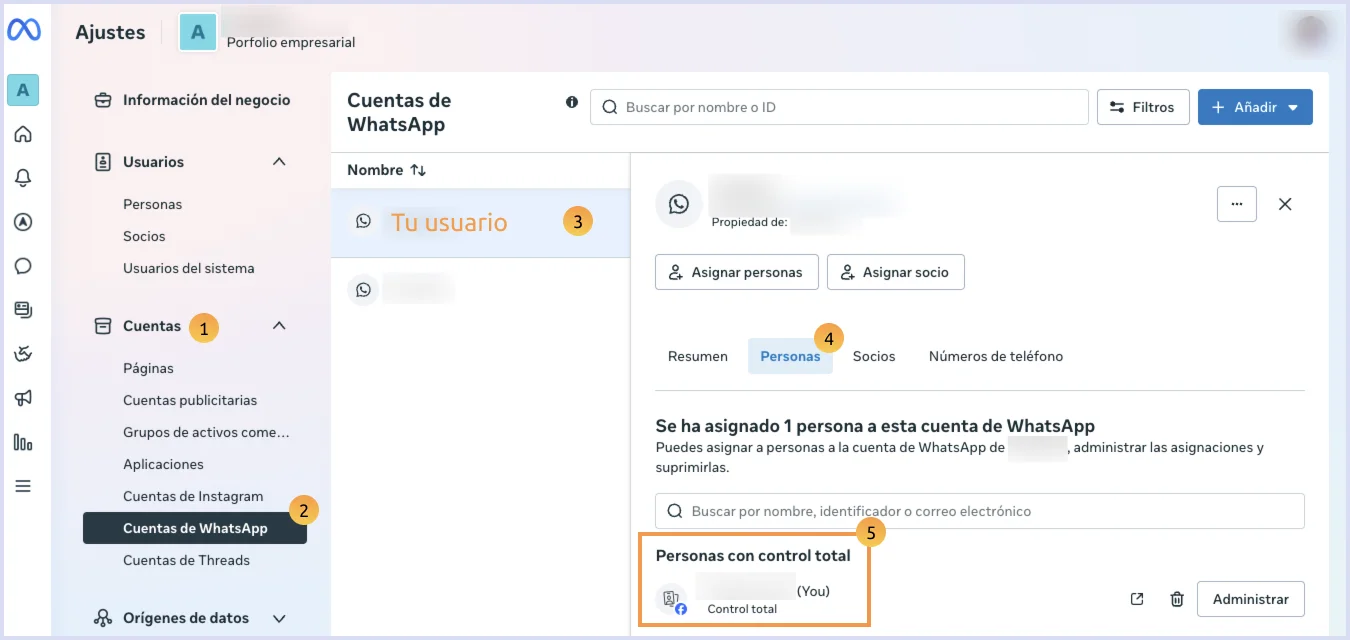
Task: Switch to Números de teléfono tab
Action: (996, 356)
